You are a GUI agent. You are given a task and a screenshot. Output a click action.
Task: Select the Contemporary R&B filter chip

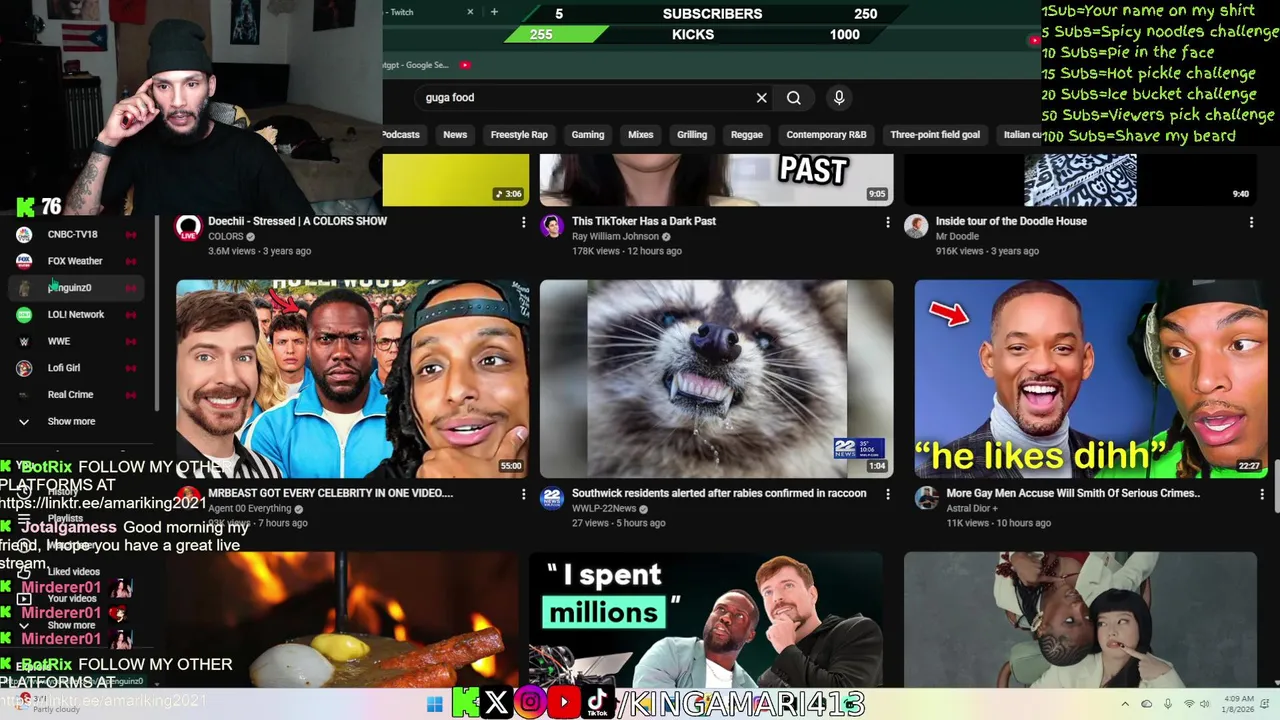826,135
